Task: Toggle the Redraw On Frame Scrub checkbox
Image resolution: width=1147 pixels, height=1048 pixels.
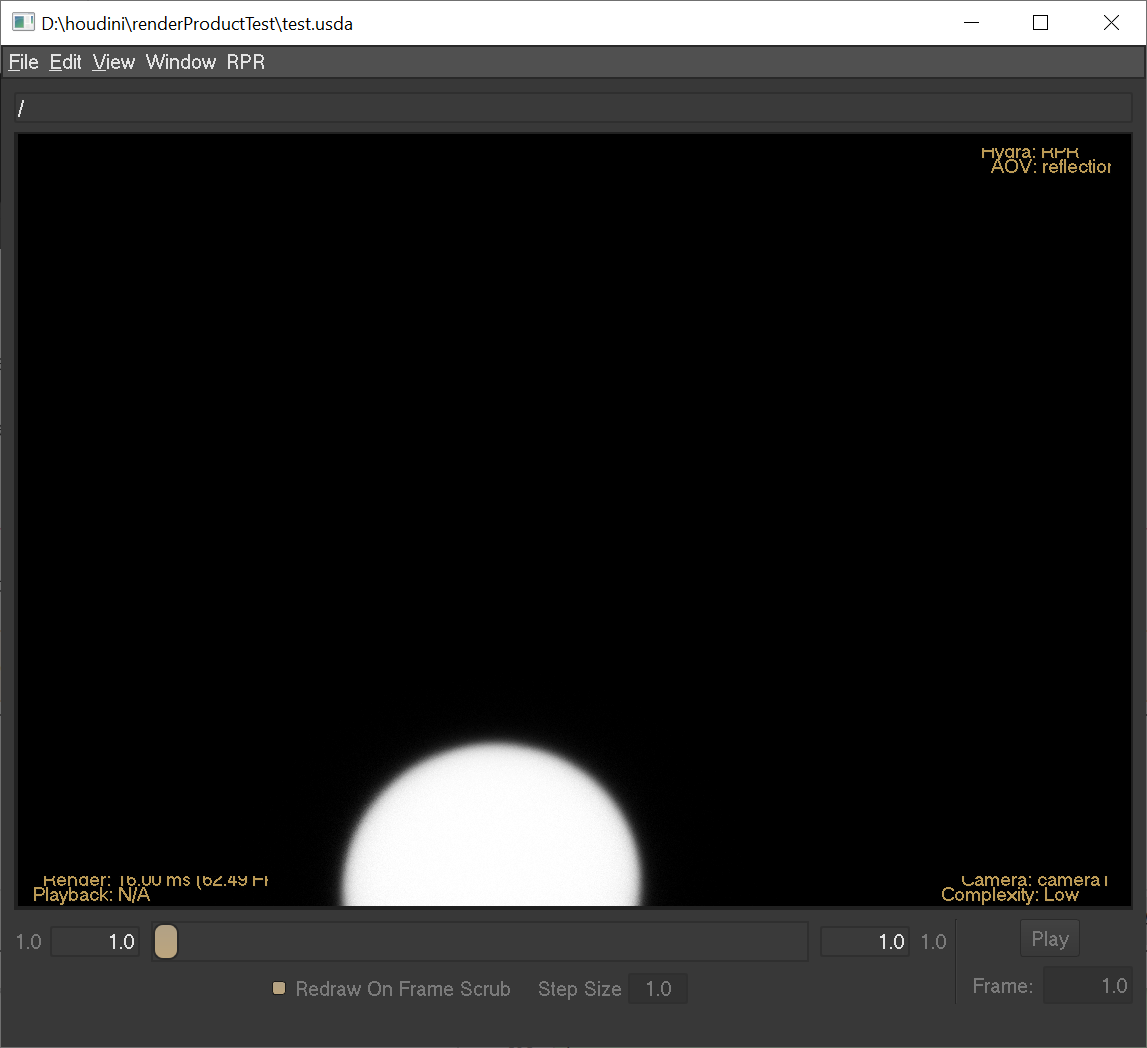Action: (279, 988)
